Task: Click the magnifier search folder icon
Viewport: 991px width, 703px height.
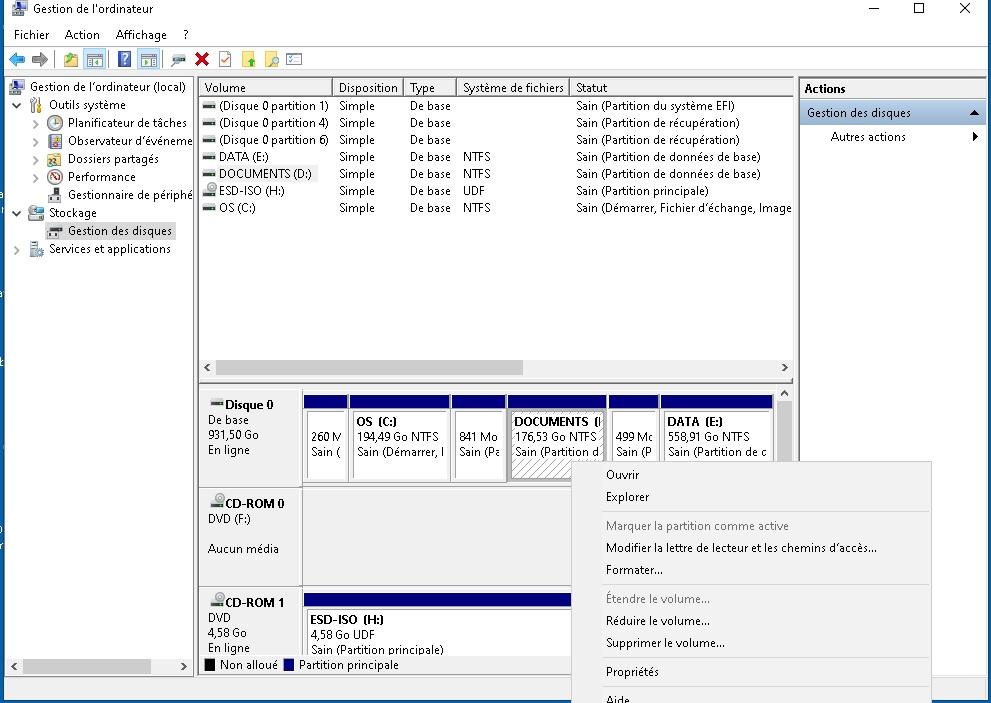Action: pos(271,60)
